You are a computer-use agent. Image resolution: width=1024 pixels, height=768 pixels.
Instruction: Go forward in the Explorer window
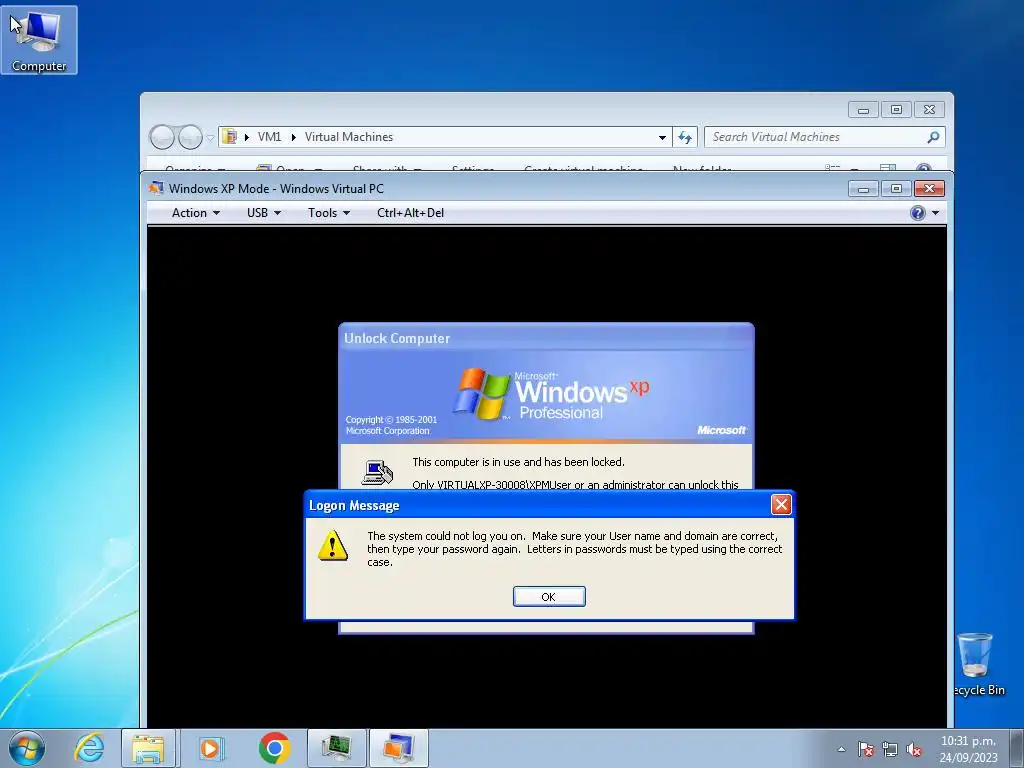point(190,137)
